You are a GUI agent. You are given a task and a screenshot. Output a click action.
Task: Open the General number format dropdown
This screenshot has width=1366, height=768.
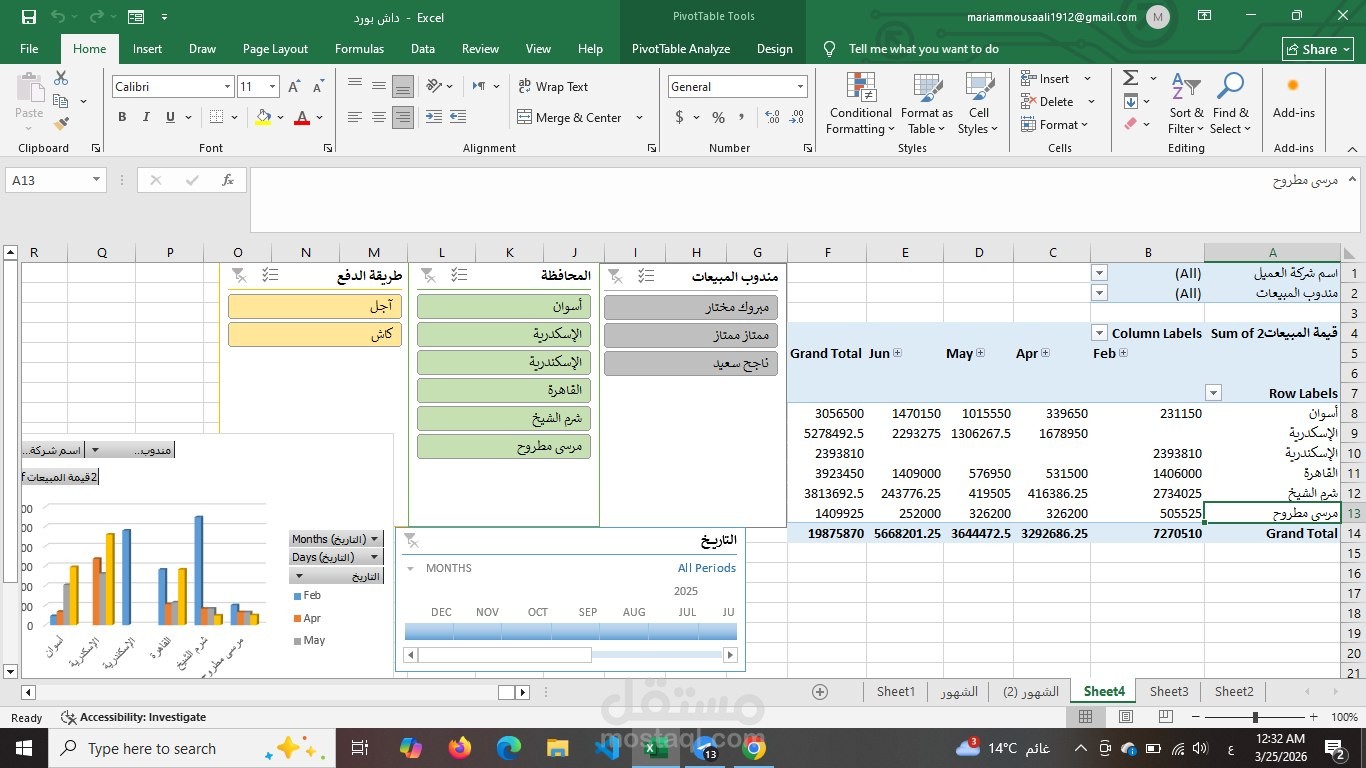(x=800, y=87)
